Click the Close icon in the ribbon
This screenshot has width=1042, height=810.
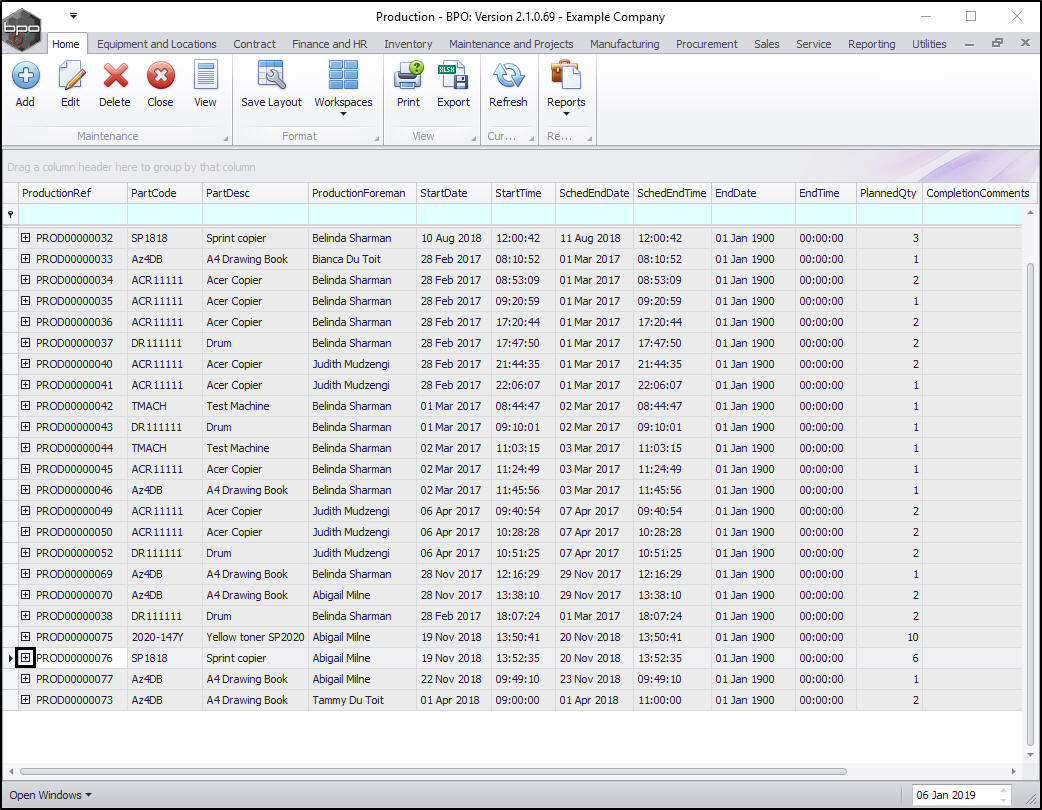coord(160,76)
